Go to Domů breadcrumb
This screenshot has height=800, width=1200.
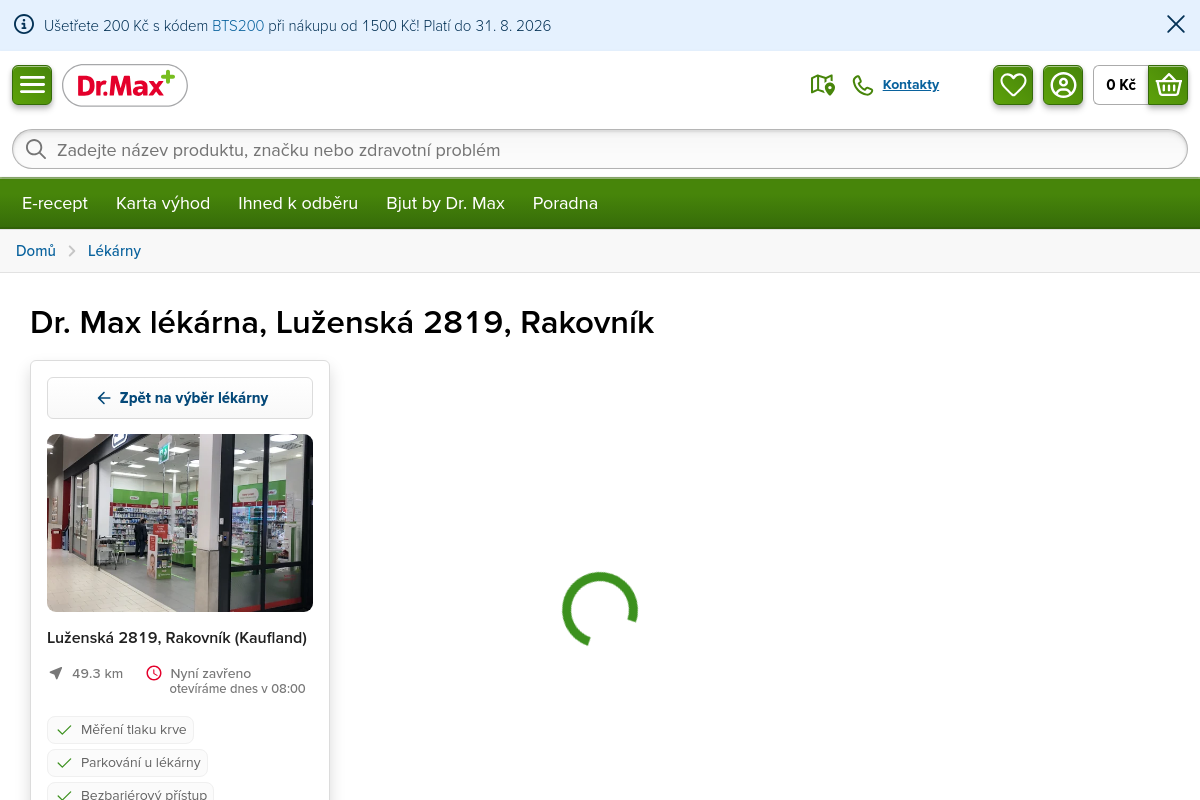tap(36, 251)
